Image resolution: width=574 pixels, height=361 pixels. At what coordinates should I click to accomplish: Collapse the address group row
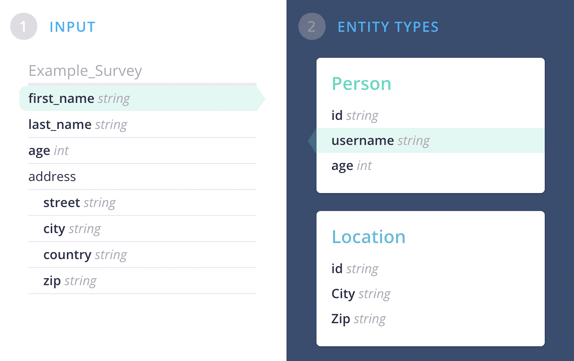tap(142, 176)
